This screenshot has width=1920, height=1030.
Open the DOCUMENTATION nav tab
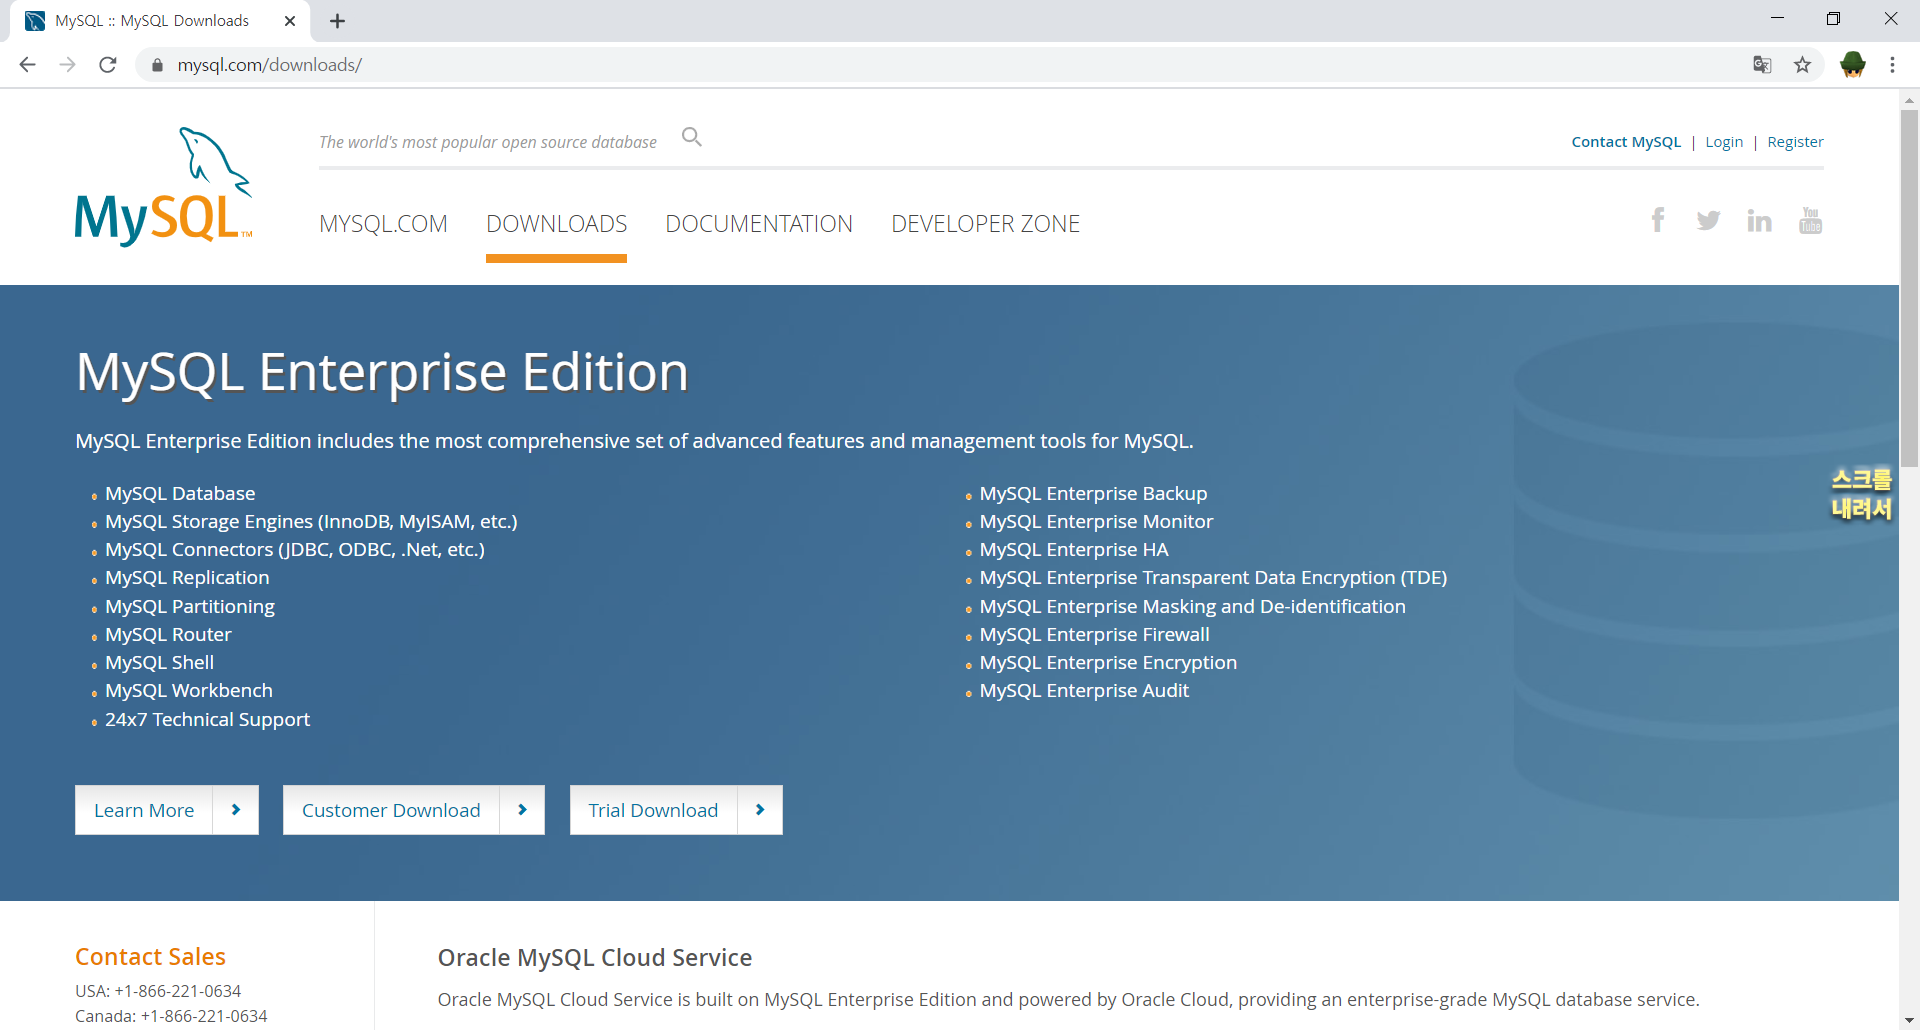pos(759,224)
